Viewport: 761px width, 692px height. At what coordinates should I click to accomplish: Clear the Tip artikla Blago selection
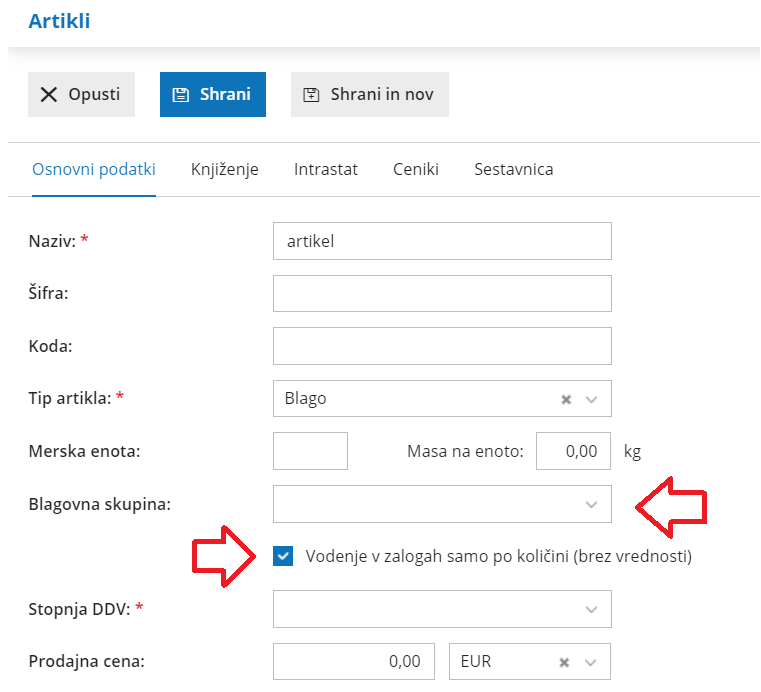[x=566, y=399]
